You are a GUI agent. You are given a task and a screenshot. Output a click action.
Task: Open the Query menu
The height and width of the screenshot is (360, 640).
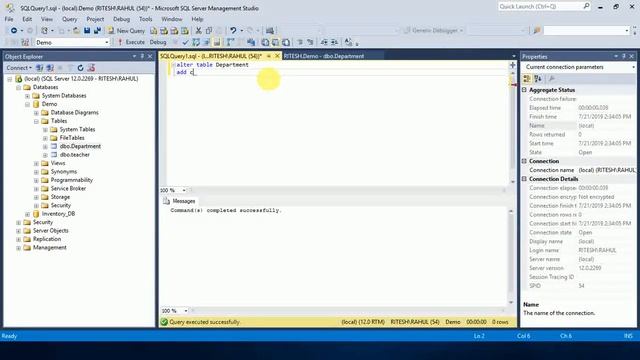tap(69, 19)
